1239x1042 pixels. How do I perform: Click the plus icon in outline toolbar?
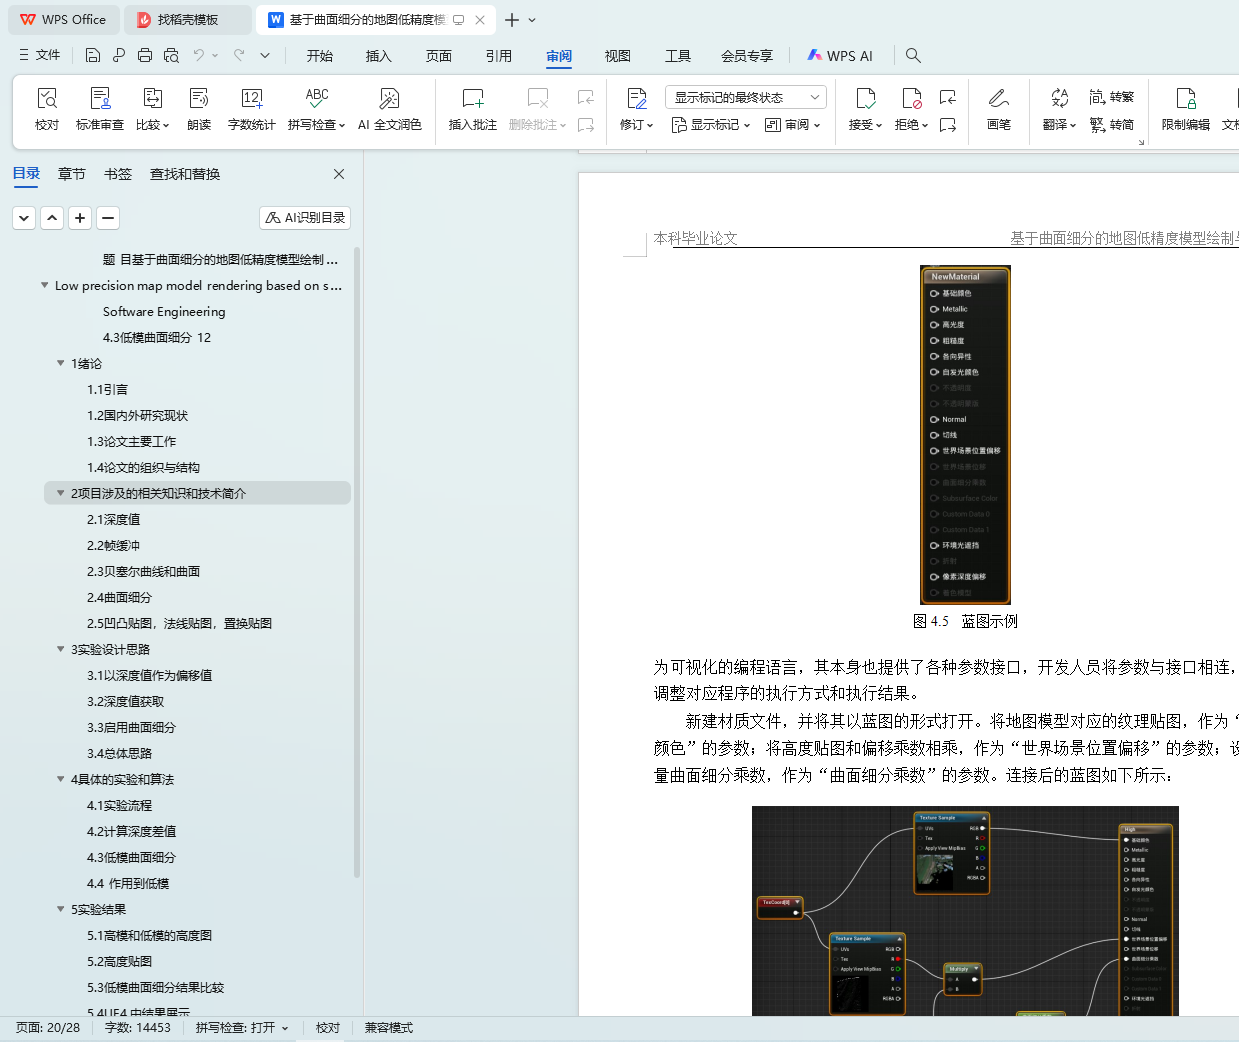[x=80, y=217]
